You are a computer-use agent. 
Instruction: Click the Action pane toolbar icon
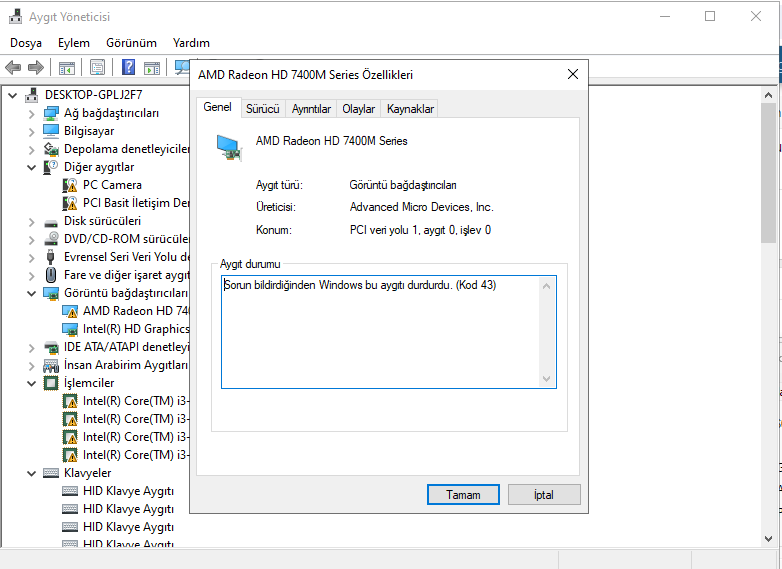[x=152, y=67]
